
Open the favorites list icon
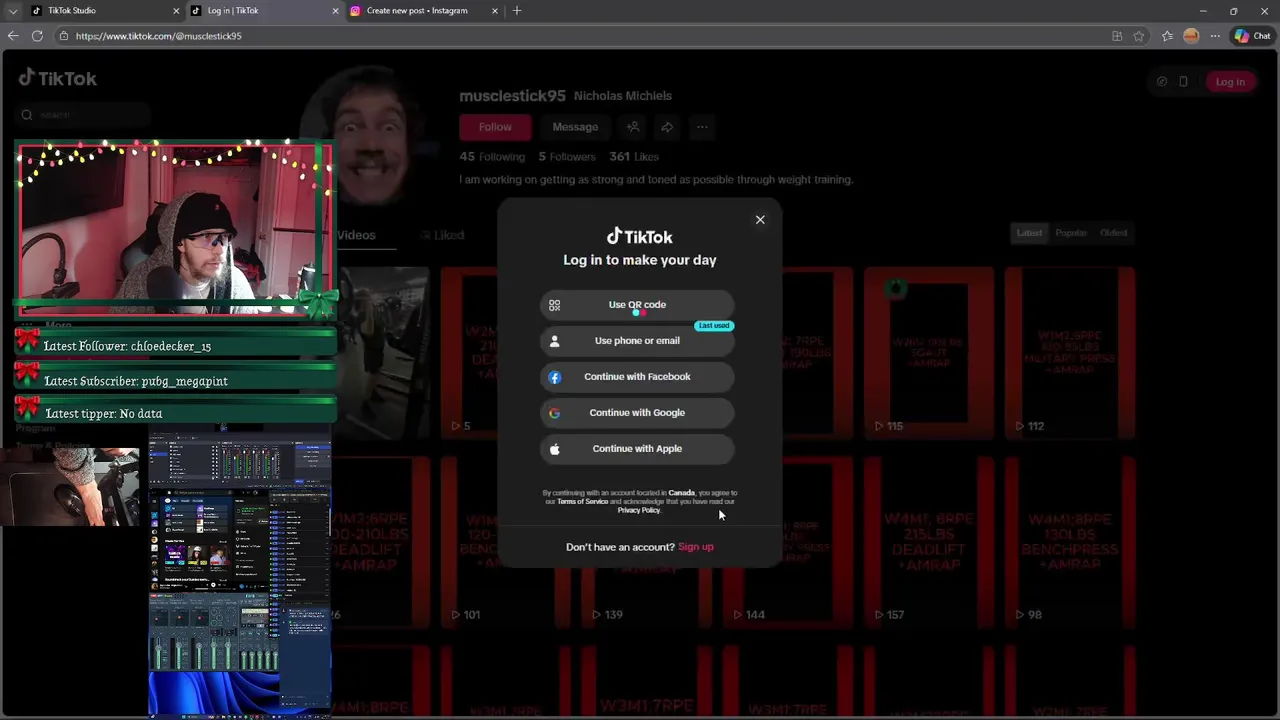[x=1167, y=36]
